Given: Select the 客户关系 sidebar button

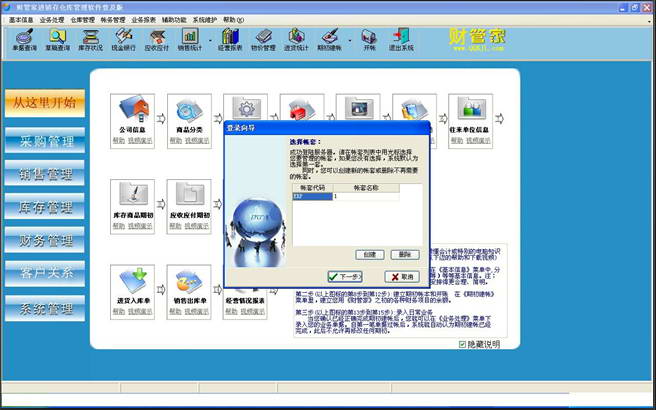Looking at the screenshot, I should point(45,273).
